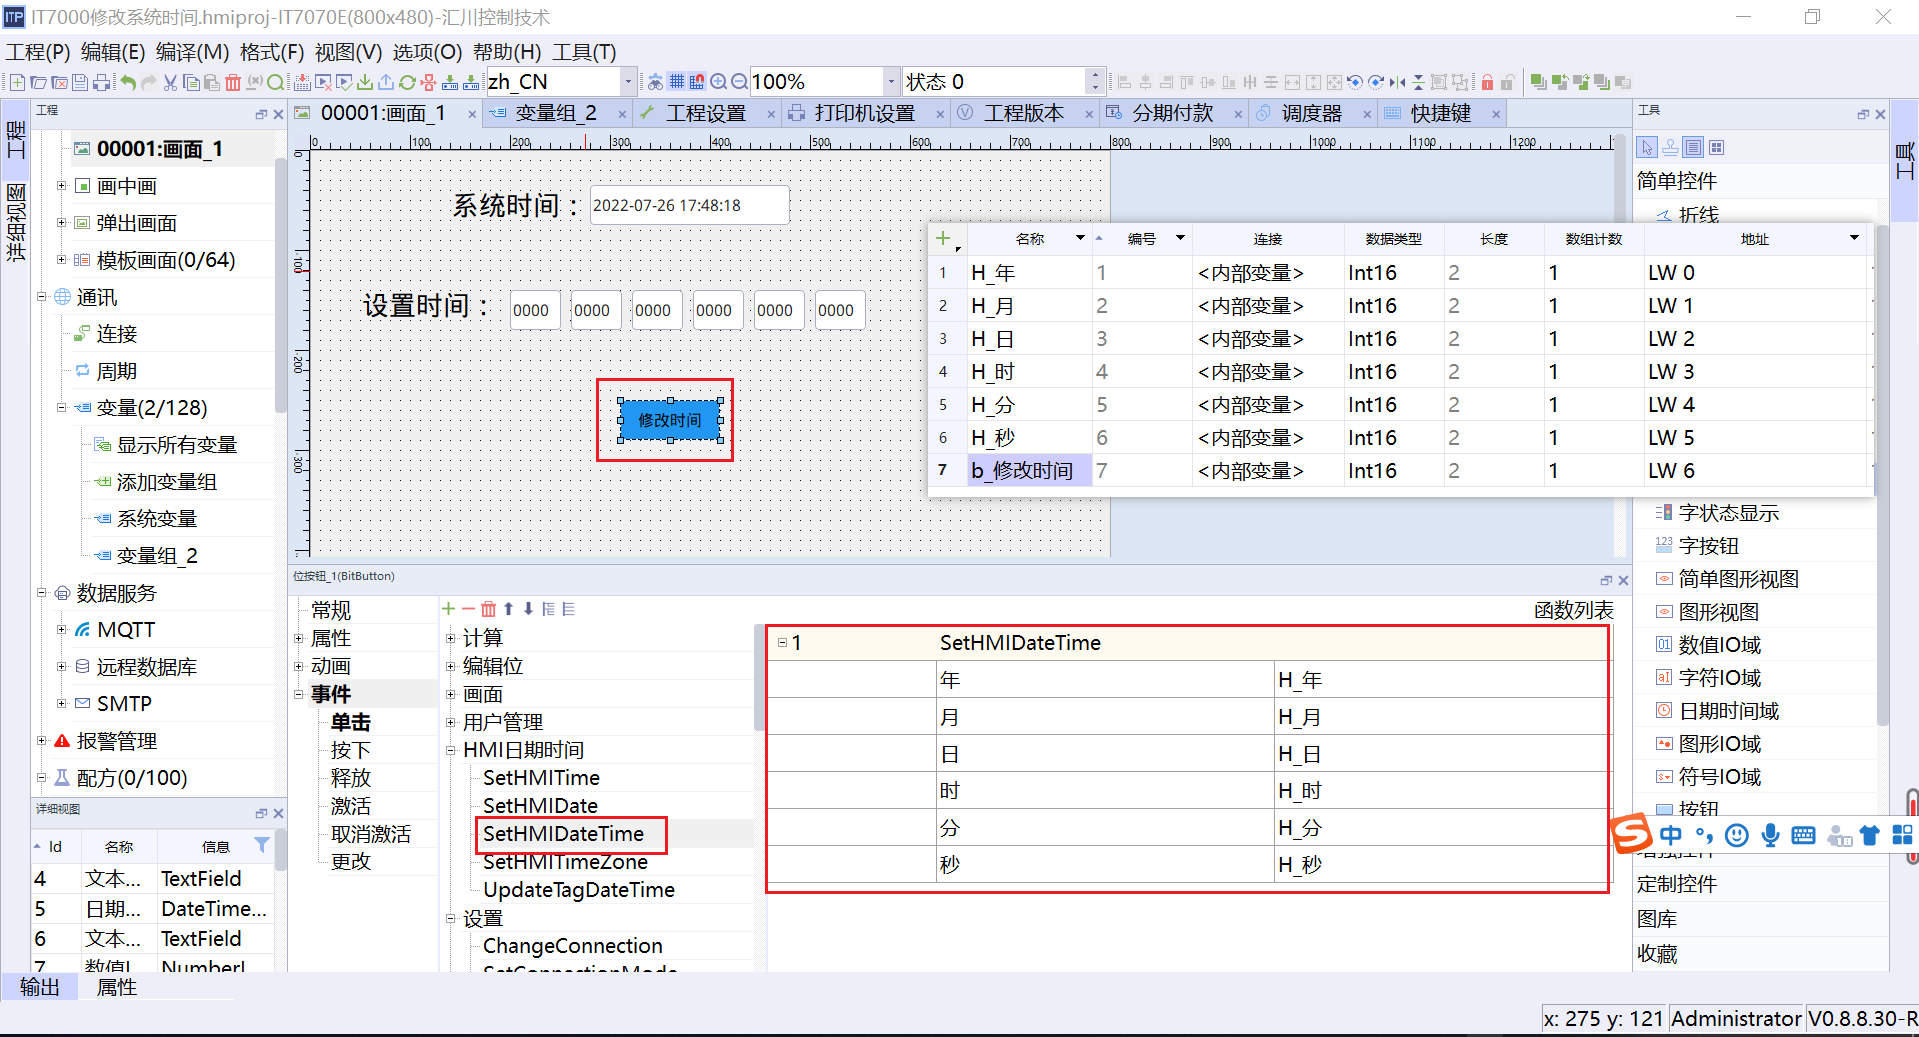Click the 状态 0 state stepper arrows
1919x1037 pixels.
1095,82
